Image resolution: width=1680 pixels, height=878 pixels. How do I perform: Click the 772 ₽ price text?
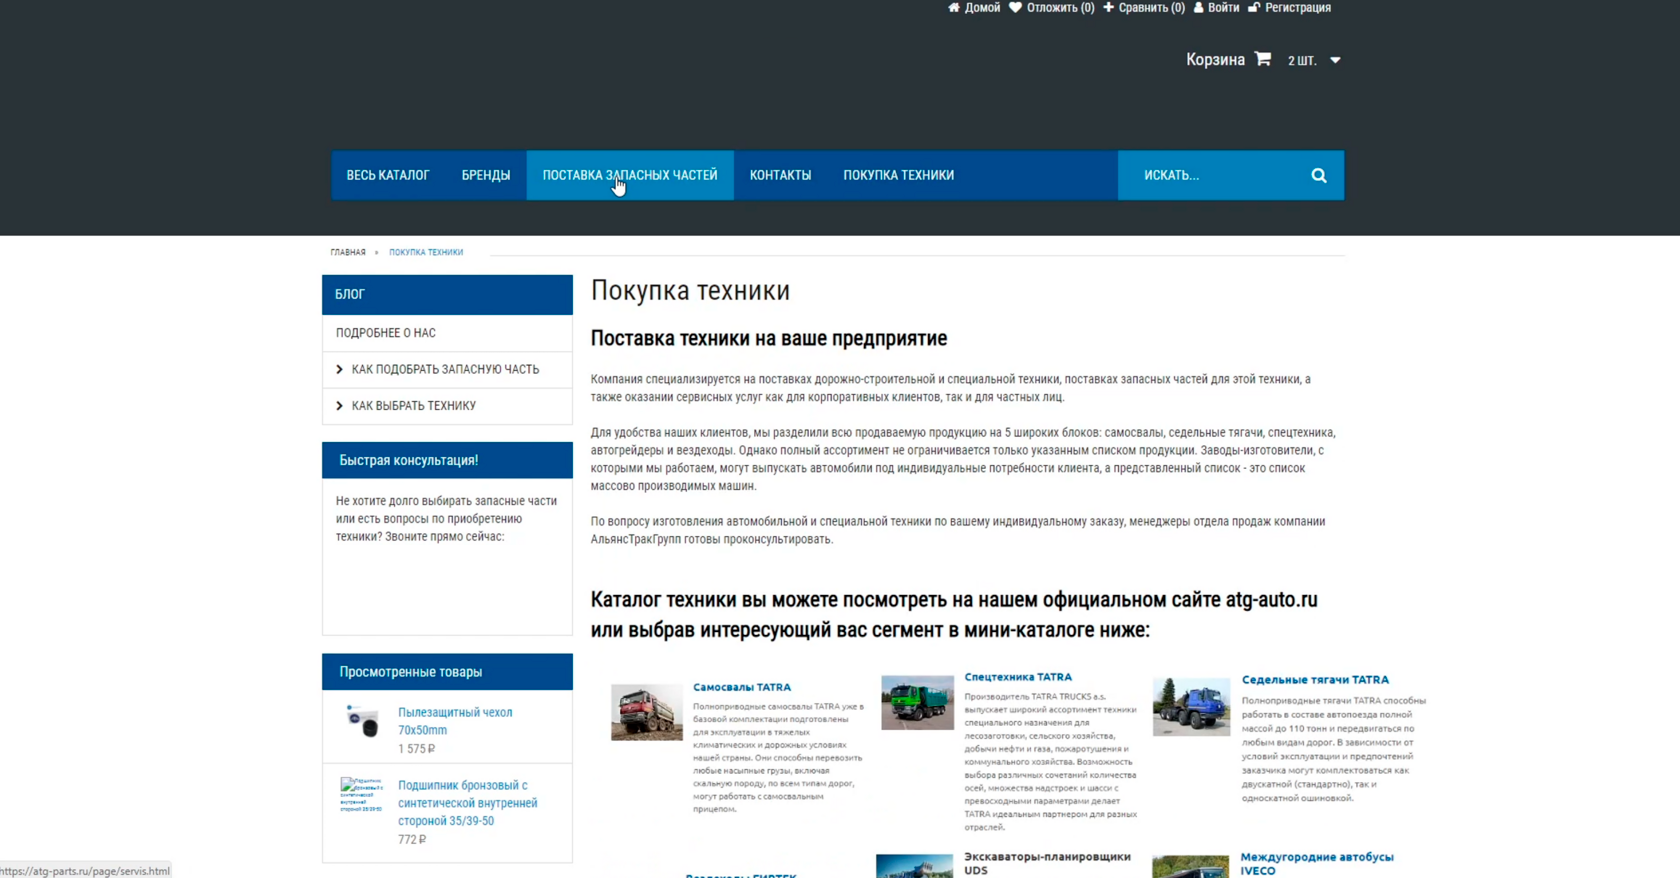coord(412,840)
